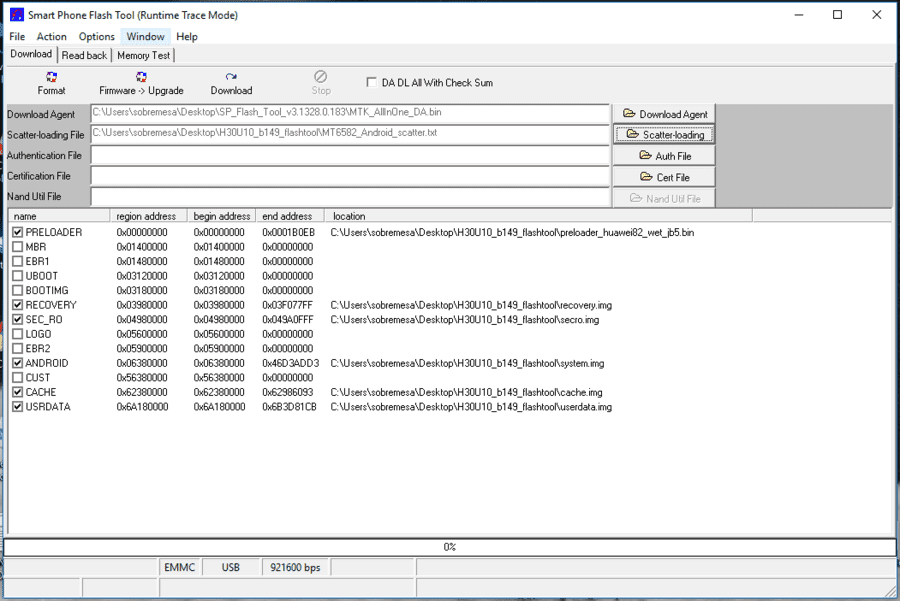Sort by the name column header
Viewport: 900px width, 601px height.
59,216
